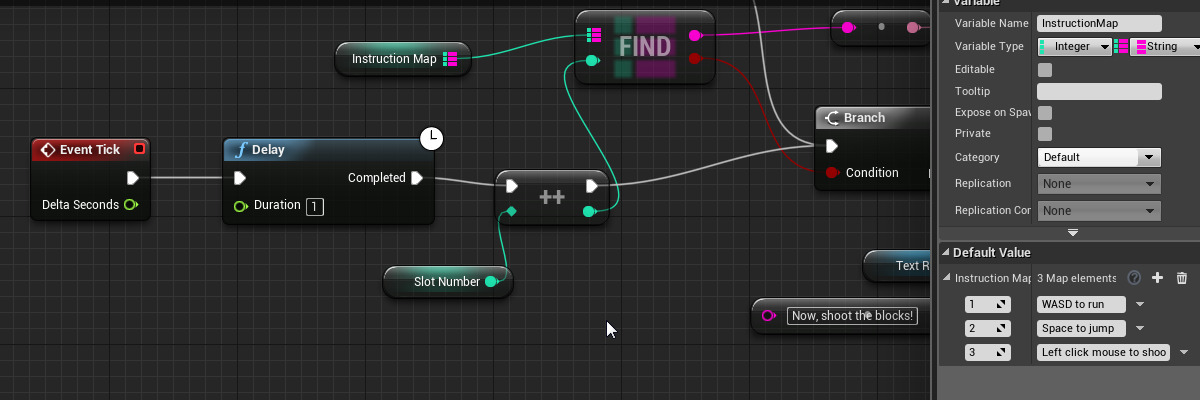1200x400 pixels.
Task: Toggle the Editable checkbox
Action: pos(1045,70)
